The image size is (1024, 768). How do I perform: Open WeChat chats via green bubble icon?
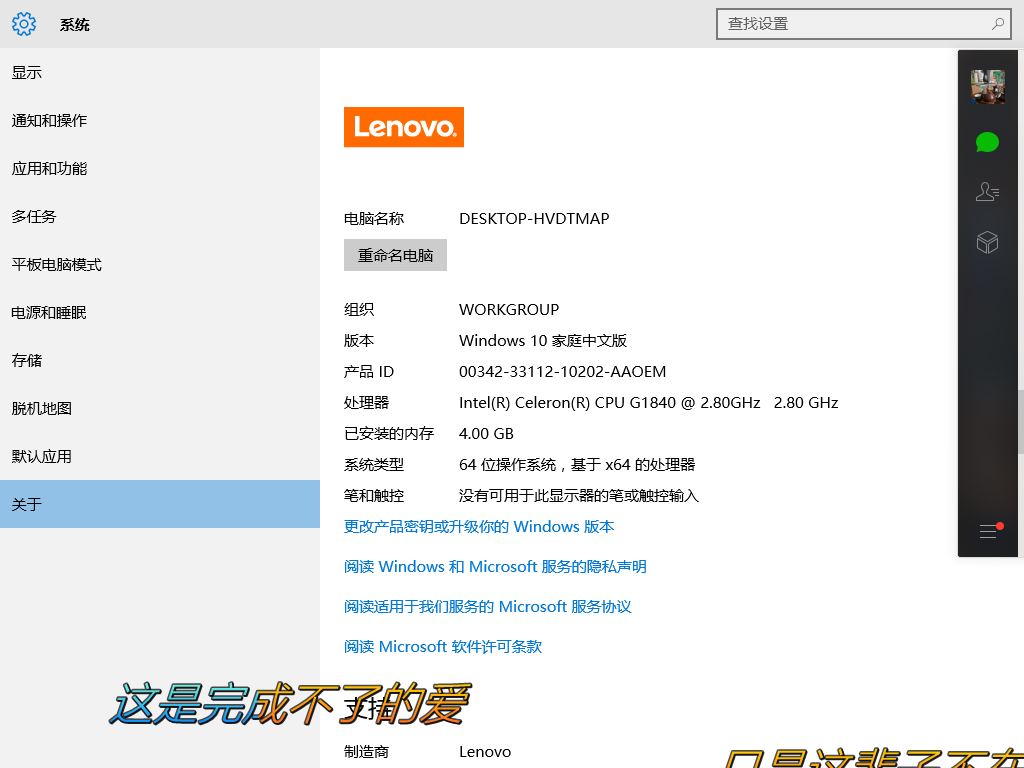pyautogui.click(x=987, y=142)
